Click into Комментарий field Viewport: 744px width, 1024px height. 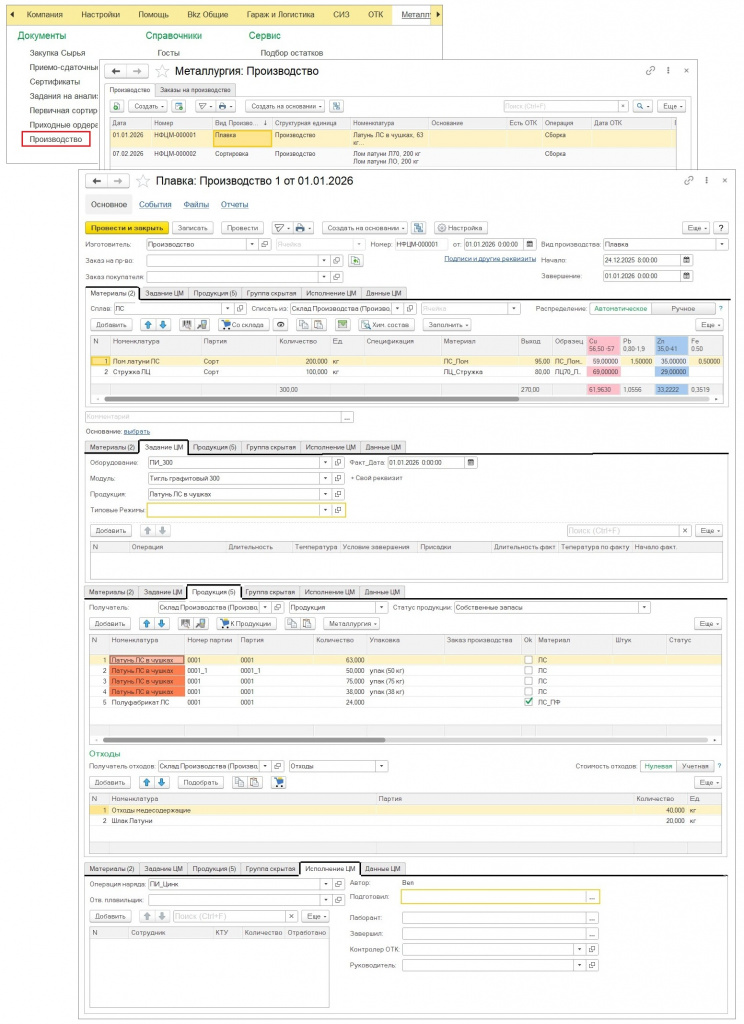click(214, 417)
